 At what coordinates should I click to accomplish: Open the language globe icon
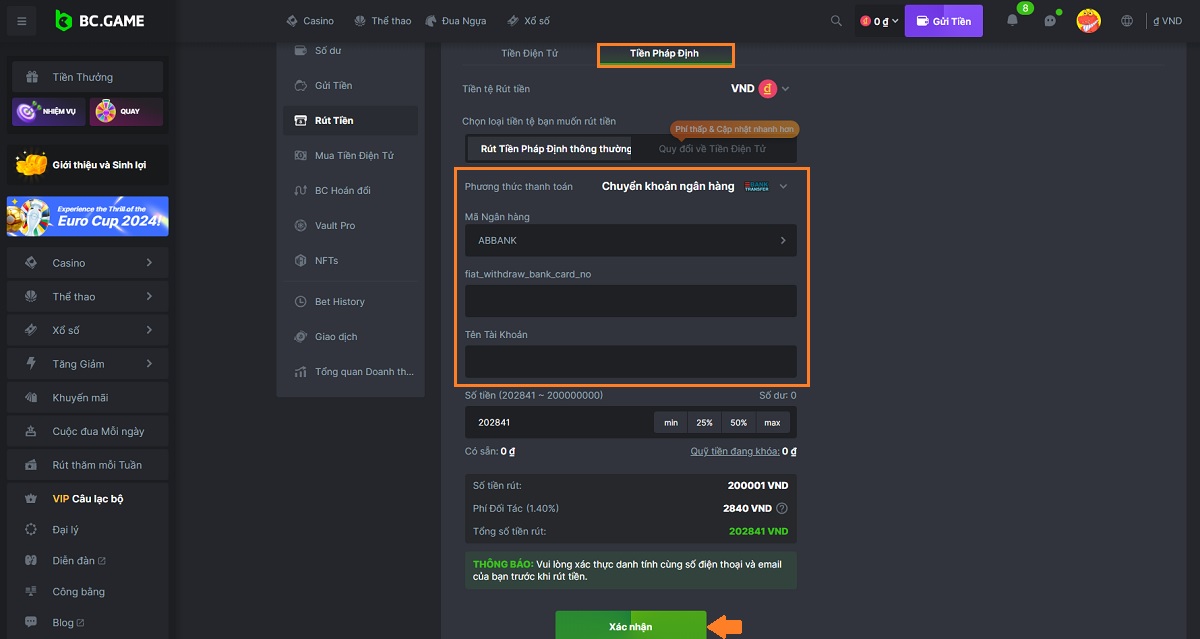tap(1127, 21)
